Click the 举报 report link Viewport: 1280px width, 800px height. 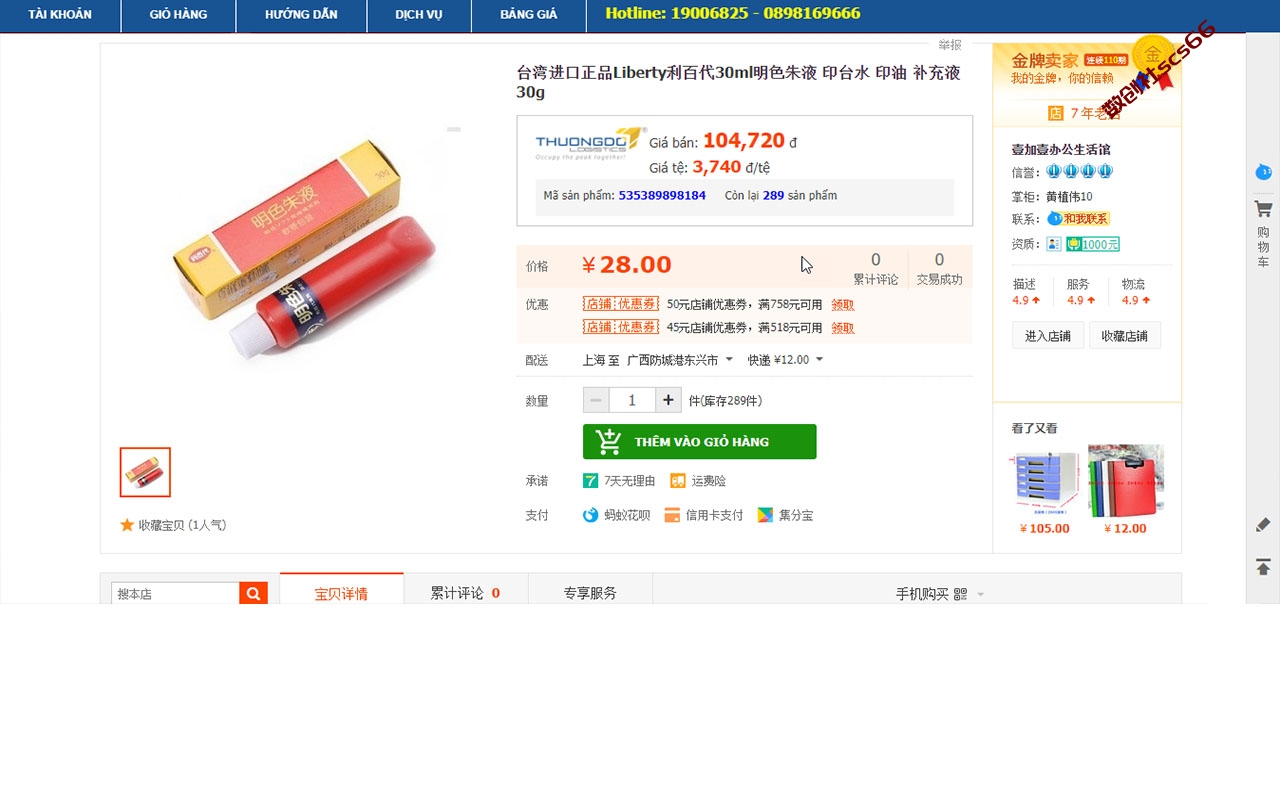(x=950, y=45)
